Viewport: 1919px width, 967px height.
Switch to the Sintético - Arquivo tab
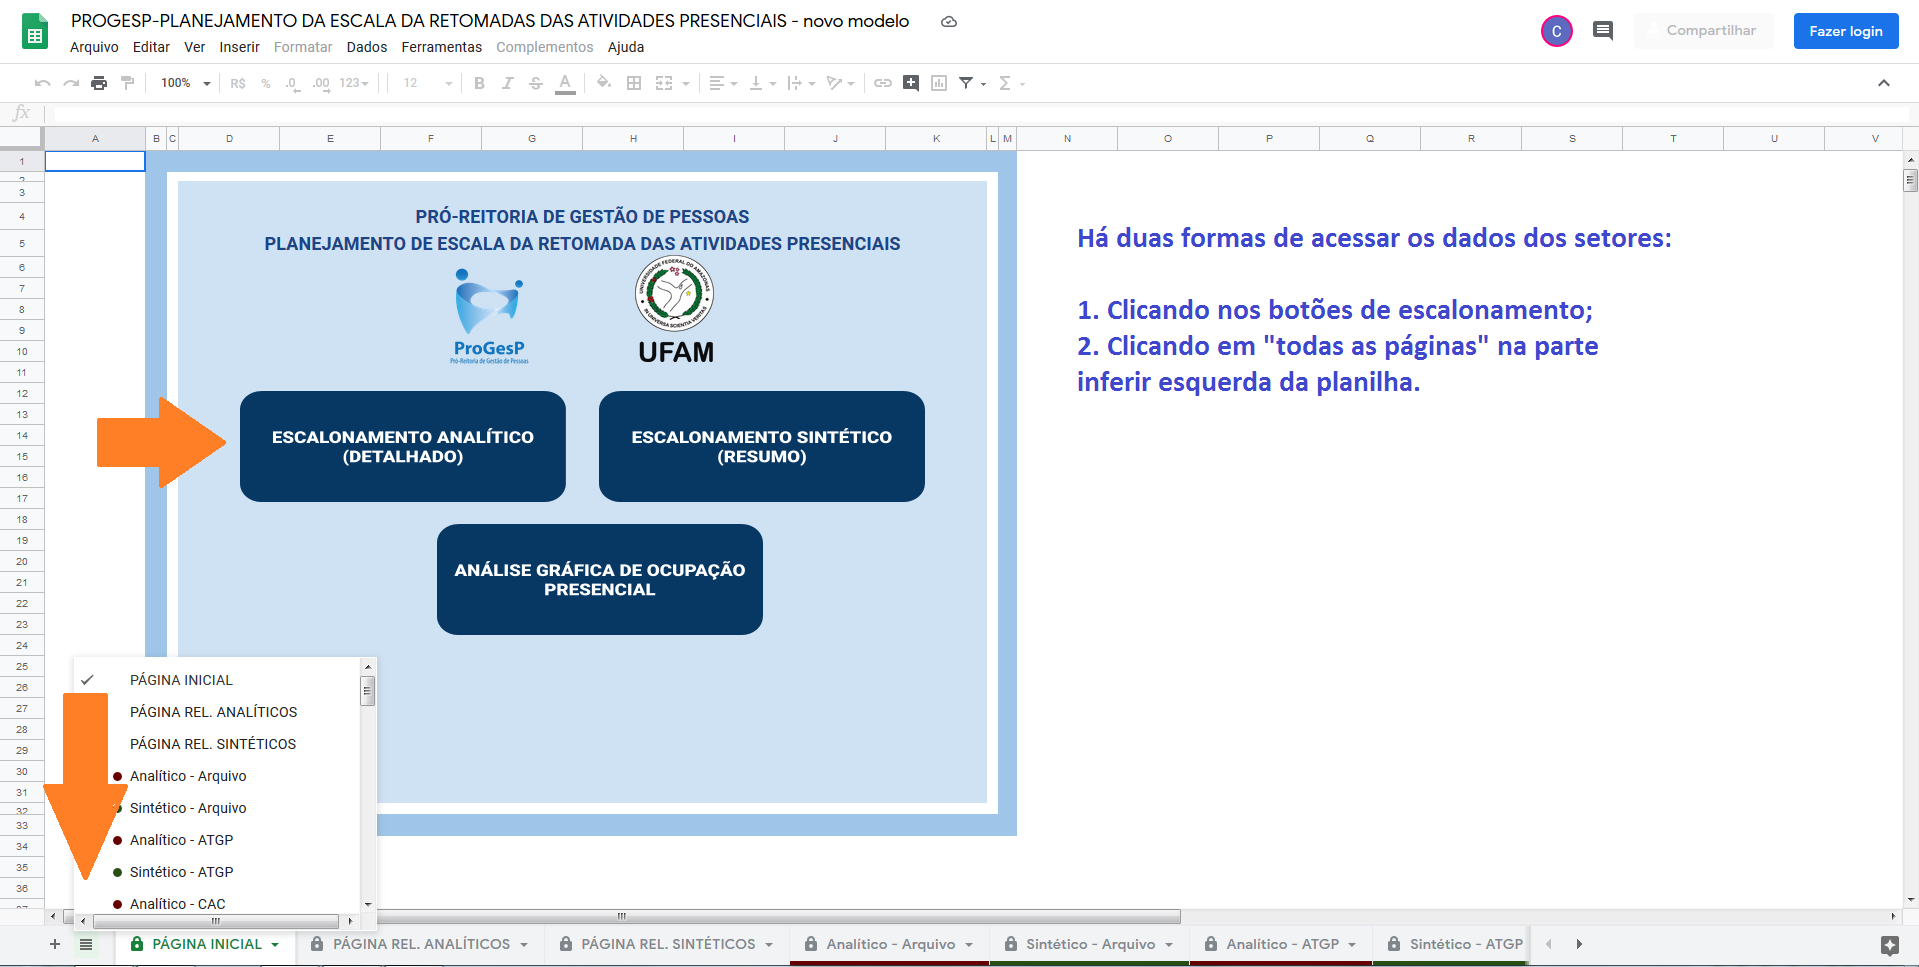(1089, 944)
